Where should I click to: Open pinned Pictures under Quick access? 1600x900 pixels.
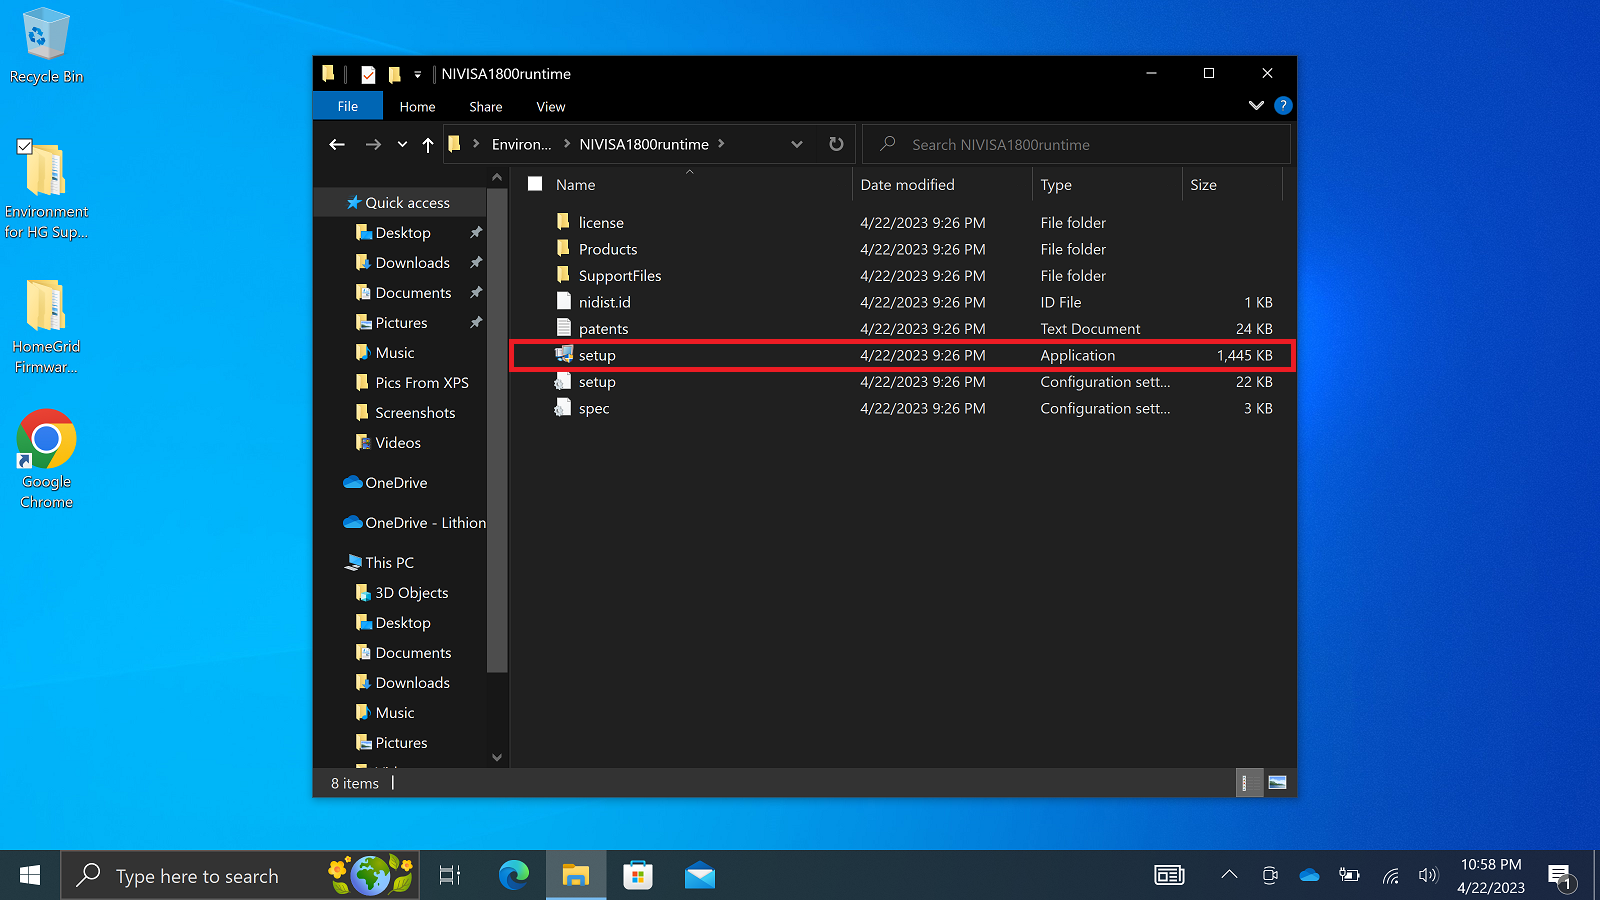[x=401, y=323]
